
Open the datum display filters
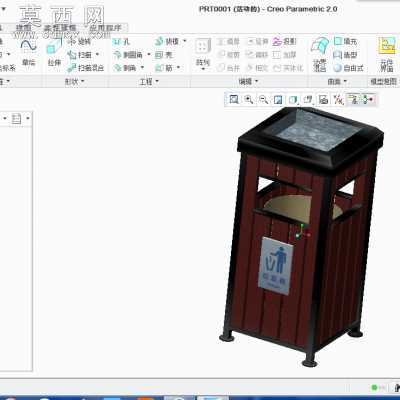coord(338,99)
